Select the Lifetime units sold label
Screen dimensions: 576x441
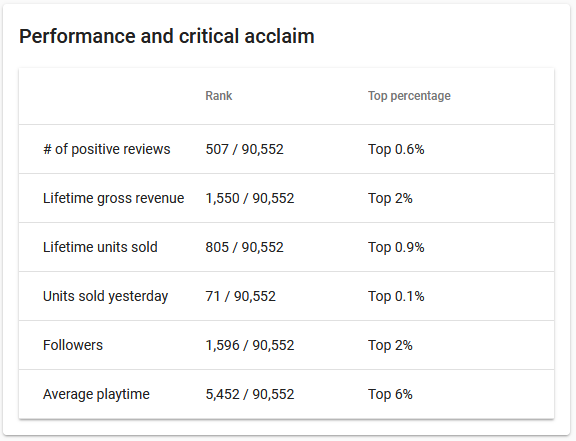point(100,247)
